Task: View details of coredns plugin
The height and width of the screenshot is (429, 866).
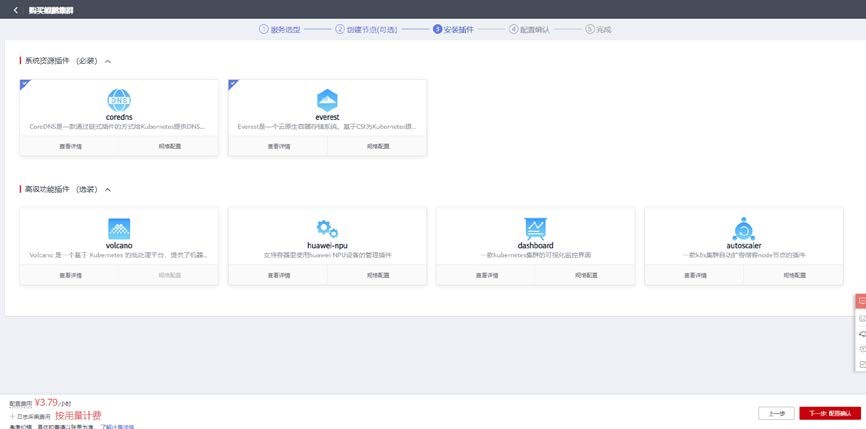Action: coord(70,146)
